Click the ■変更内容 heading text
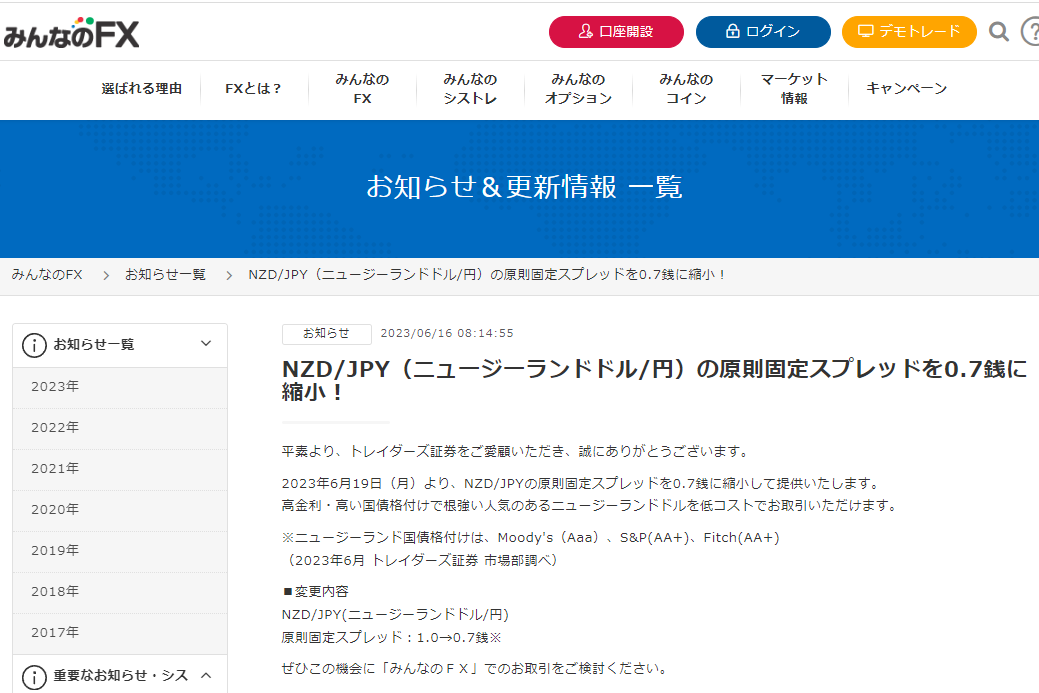1039x693 pixels. (x=315, y=592)
